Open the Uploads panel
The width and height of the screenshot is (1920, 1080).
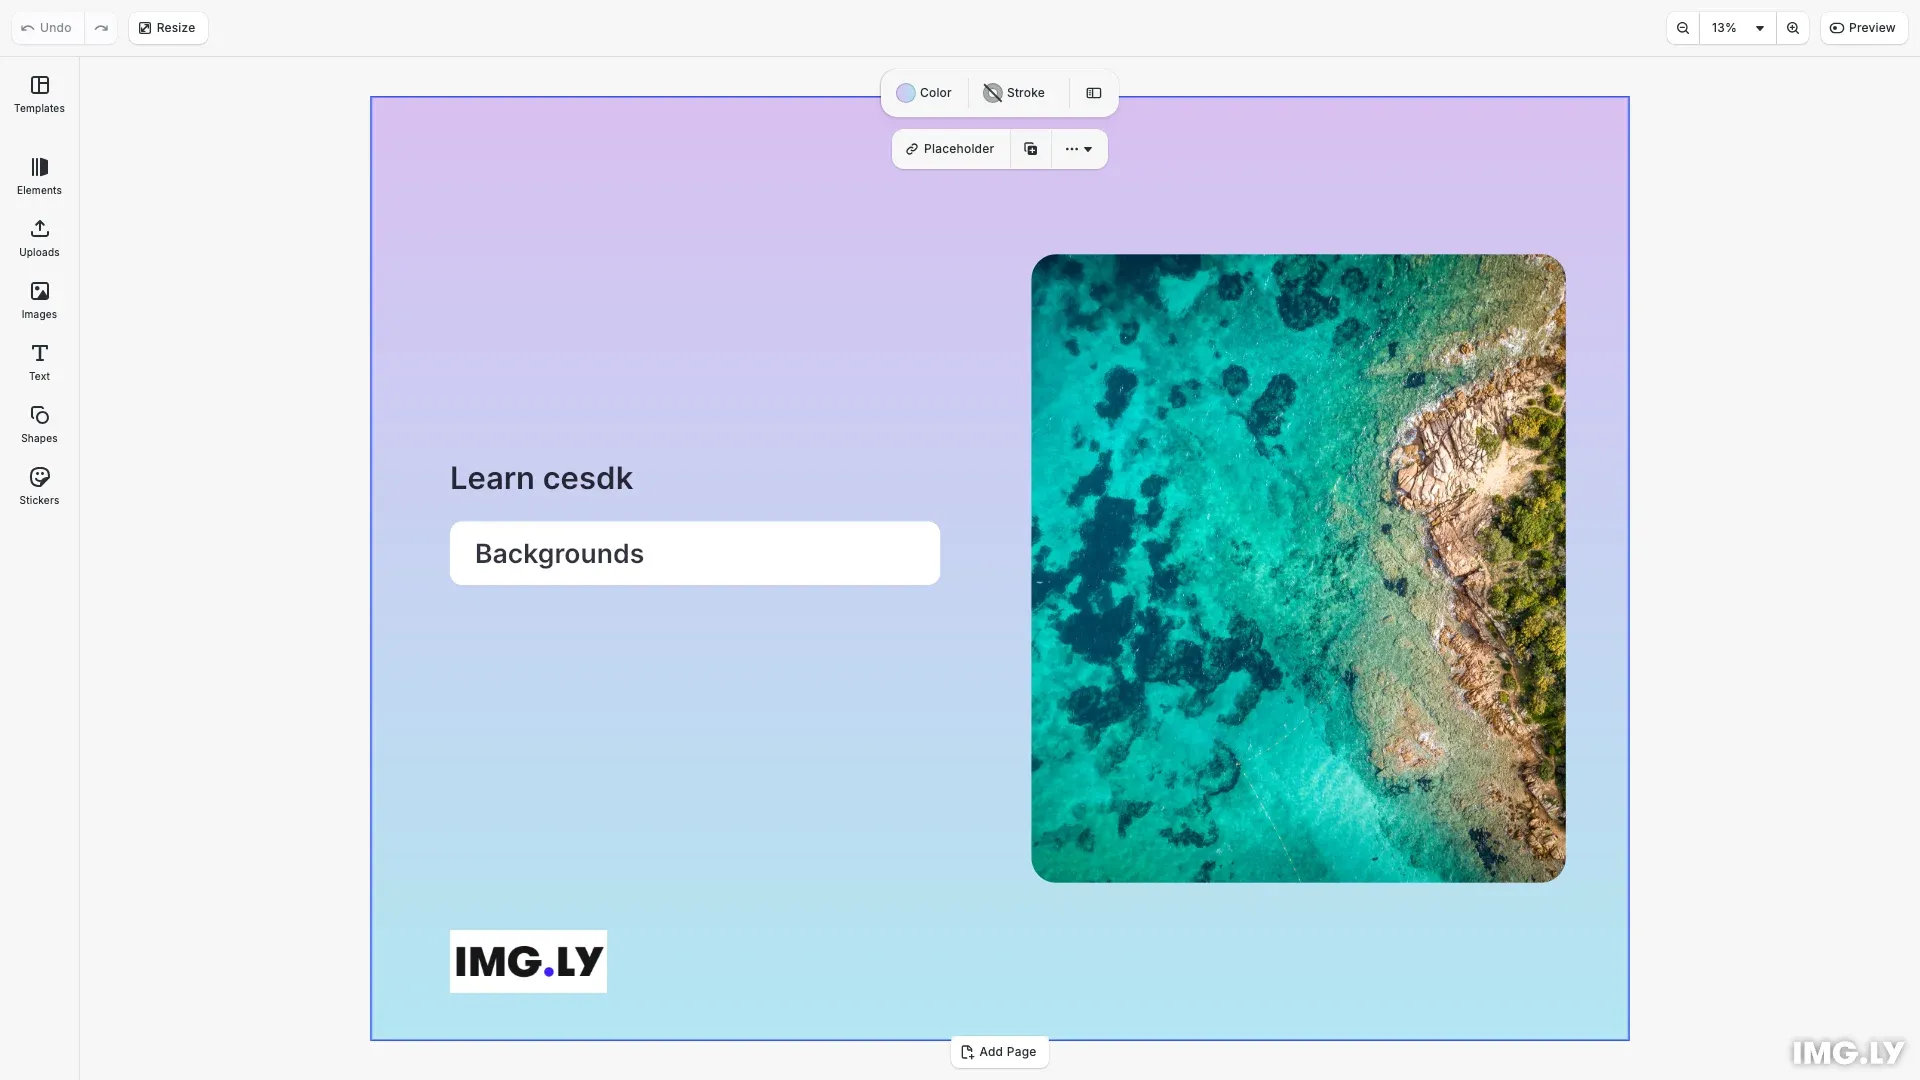pos(39,238)
